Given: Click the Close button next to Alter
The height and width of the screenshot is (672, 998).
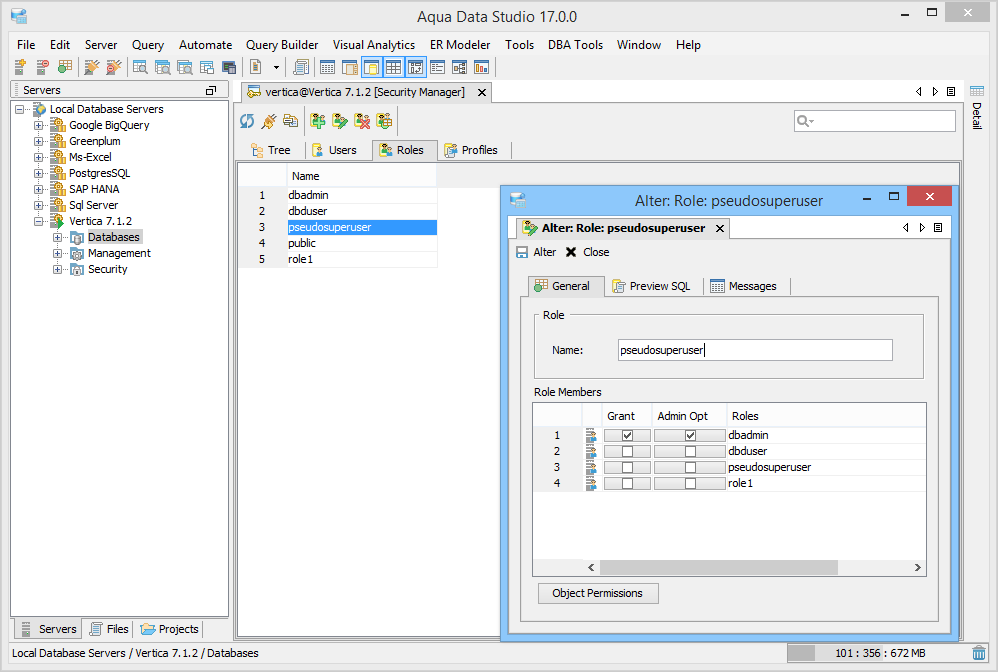Looking at the screenshot, I should click(x=587, y=252).
